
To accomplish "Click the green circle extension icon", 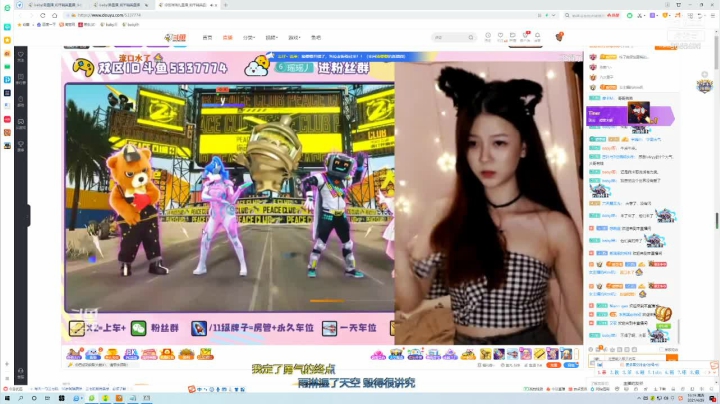I will coord(630,15).
